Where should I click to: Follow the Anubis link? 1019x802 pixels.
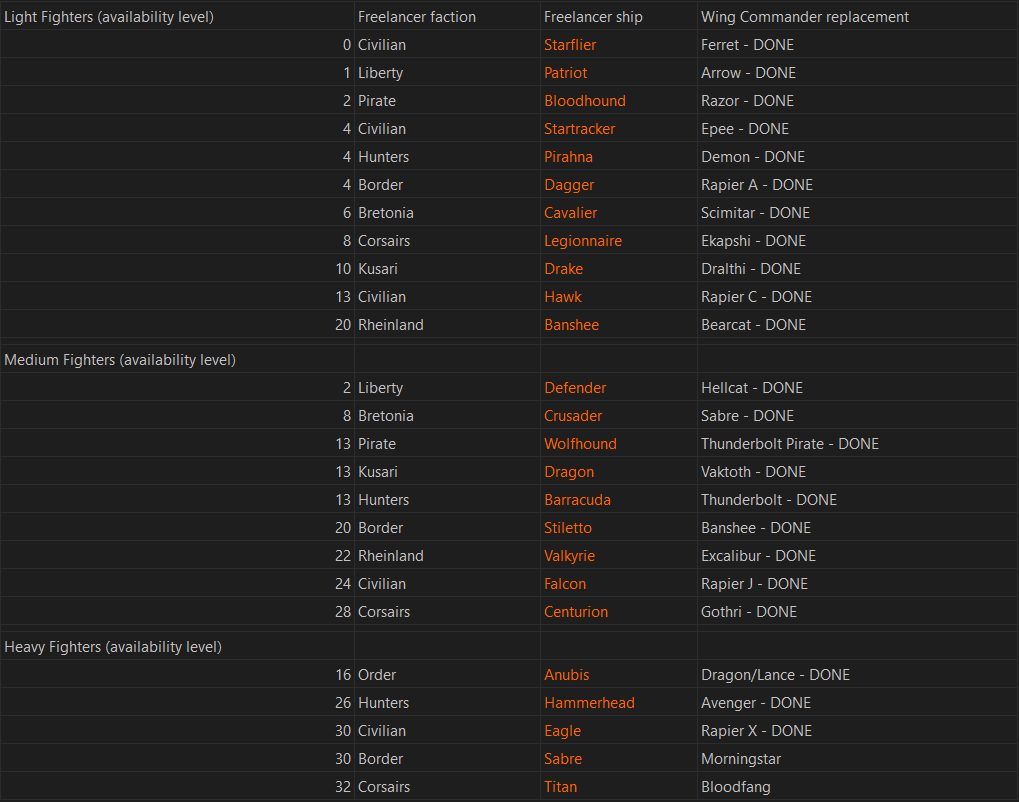click(567, 675)
